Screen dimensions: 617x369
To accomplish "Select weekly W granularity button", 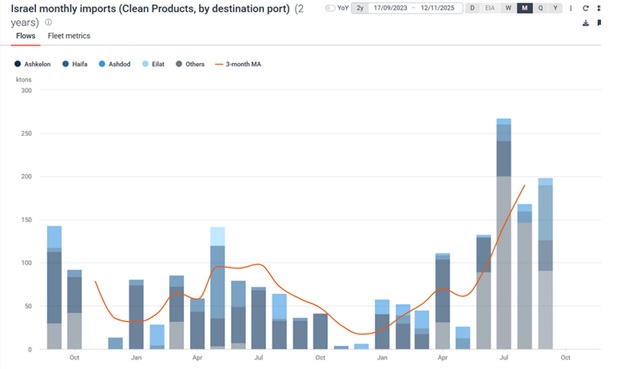I will coord(508,8).
